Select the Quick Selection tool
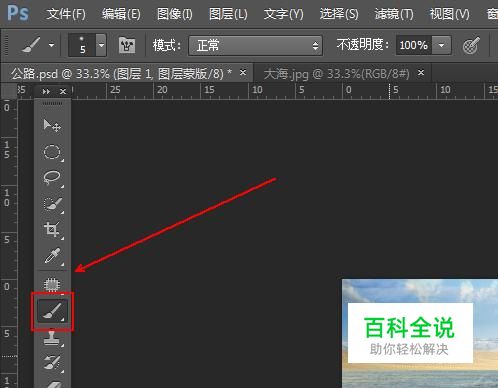This screenshot has width=498, height=388. (52, 204)
